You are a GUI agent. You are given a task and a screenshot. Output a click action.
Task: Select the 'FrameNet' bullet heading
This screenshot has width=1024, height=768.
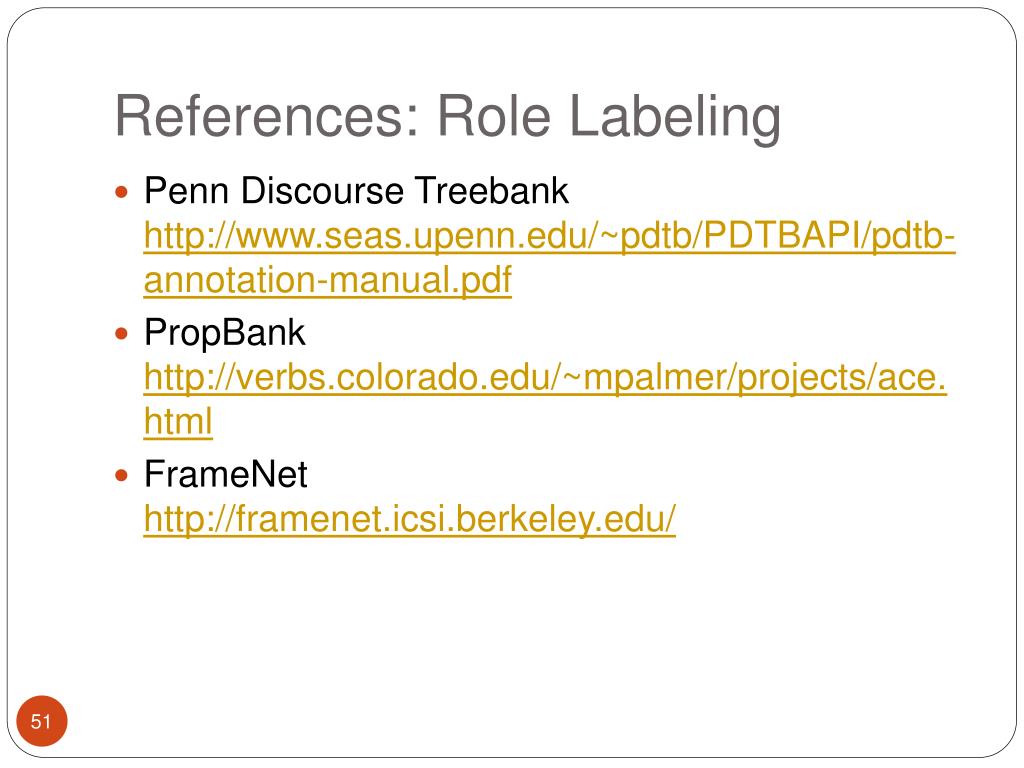[x=226, y=474]
